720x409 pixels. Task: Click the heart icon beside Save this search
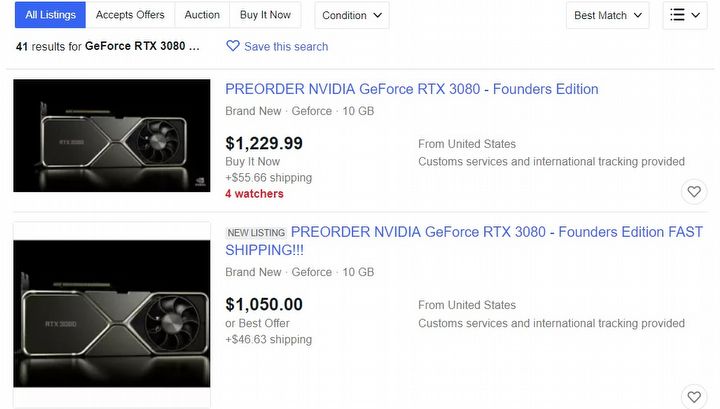[x=233, y=46]
